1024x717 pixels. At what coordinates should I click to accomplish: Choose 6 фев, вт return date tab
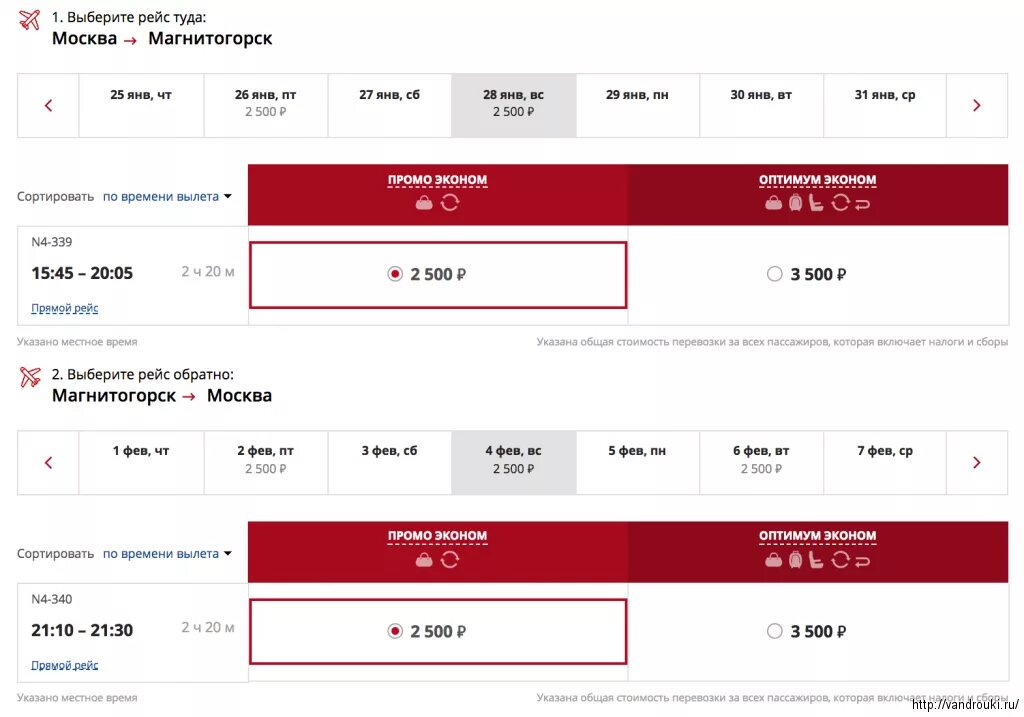tap(761, 462)
